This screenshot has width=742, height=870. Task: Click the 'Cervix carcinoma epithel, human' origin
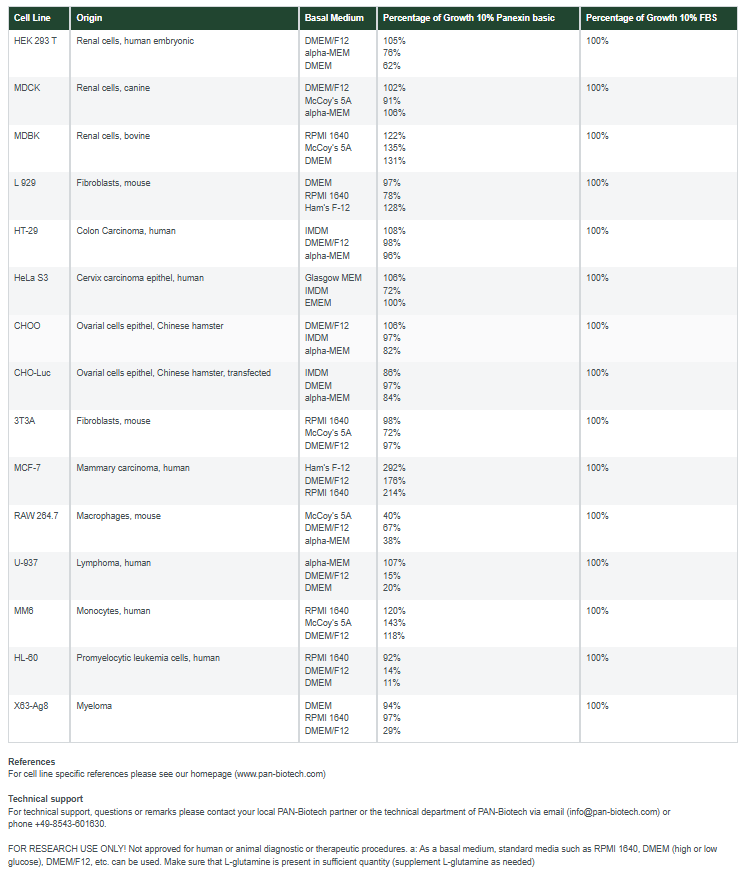pyautogui.click(x=140, y=278)
